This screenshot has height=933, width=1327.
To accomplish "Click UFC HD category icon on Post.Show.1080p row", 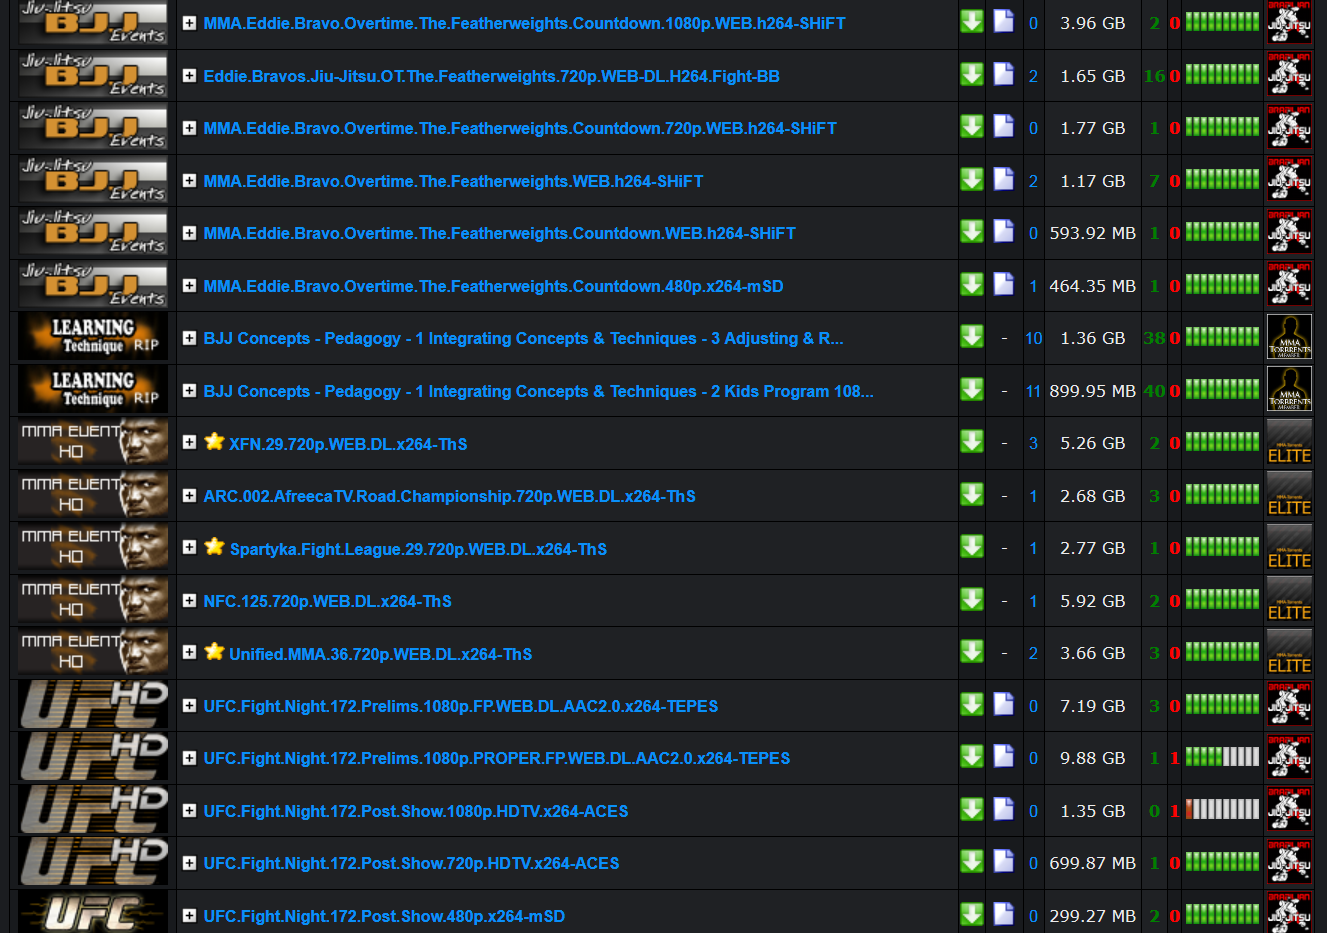I will coord(94,810).
